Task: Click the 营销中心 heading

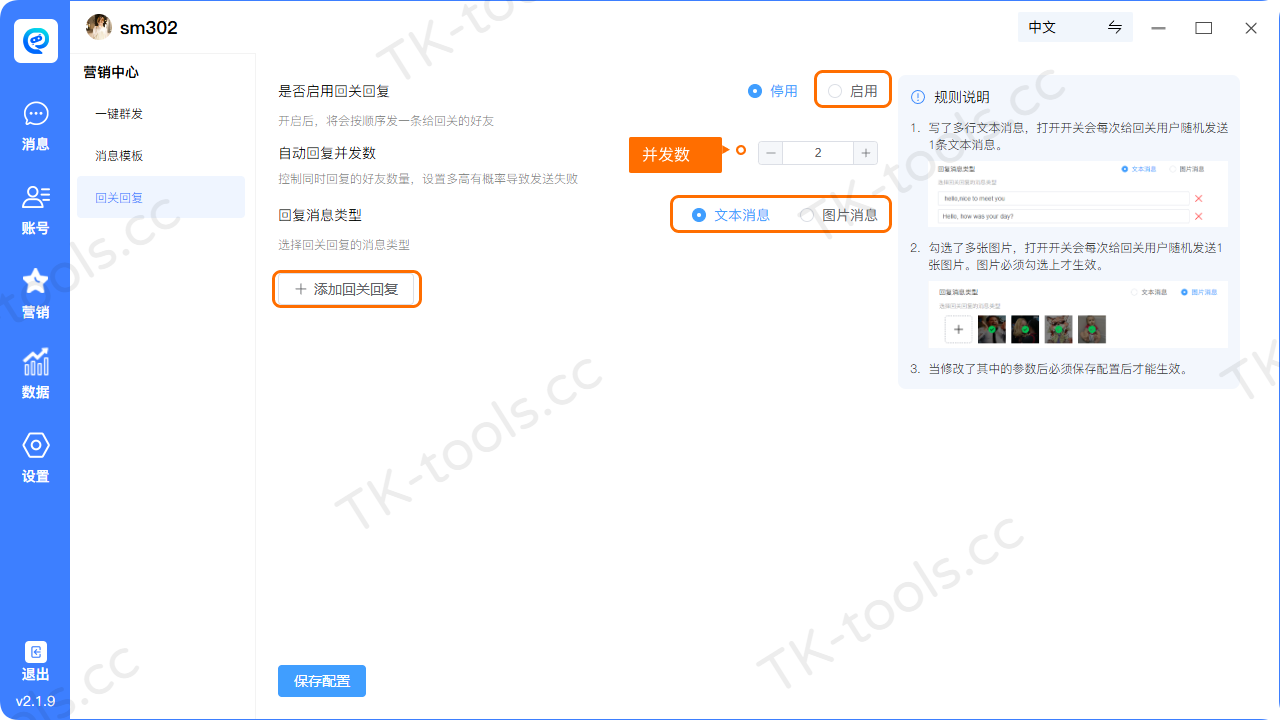Action: pyautogui.click(x=111, y=72)
